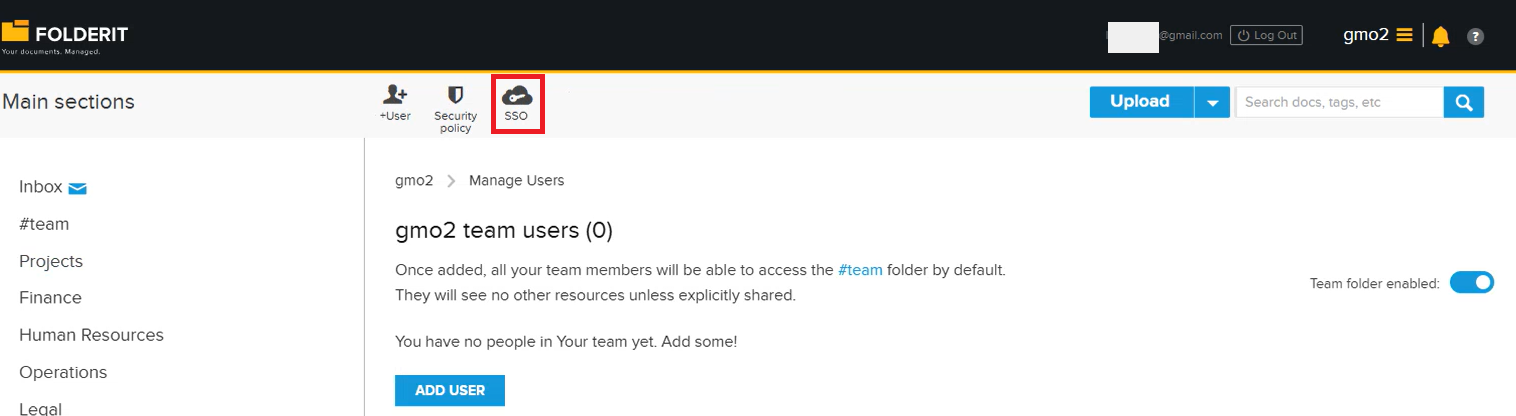
Task: Click the ADD USER button
Action: pyautogui.click(x=450, y=390)
